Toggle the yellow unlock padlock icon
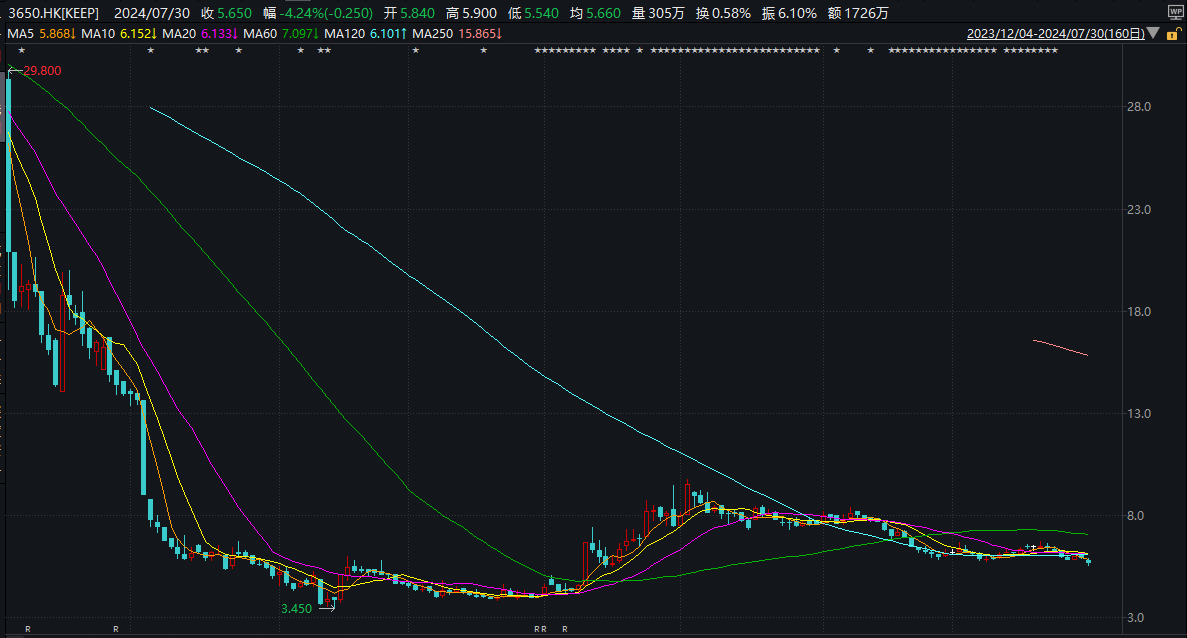Image resolution: width=1187 pixels, height=638 pixels. [x=1174, y=33]
